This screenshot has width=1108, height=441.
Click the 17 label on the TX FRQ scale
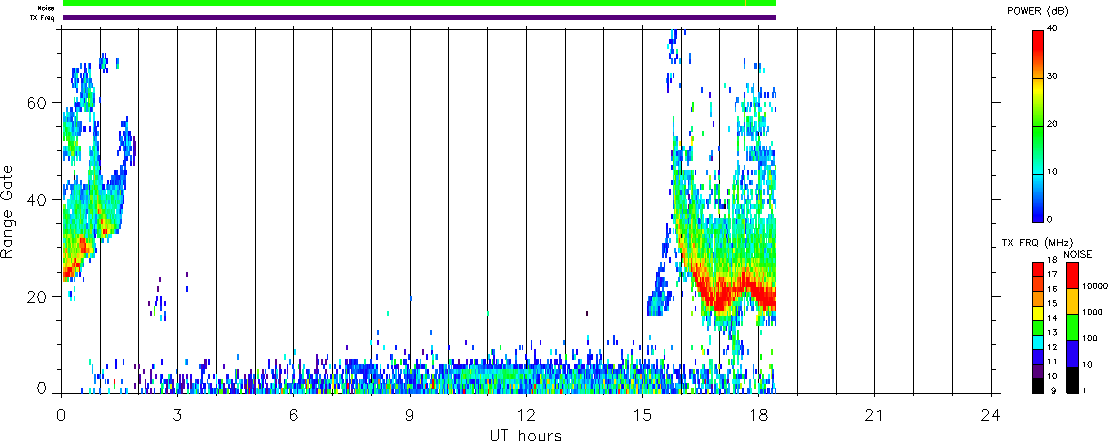[x=1052, y=274]
